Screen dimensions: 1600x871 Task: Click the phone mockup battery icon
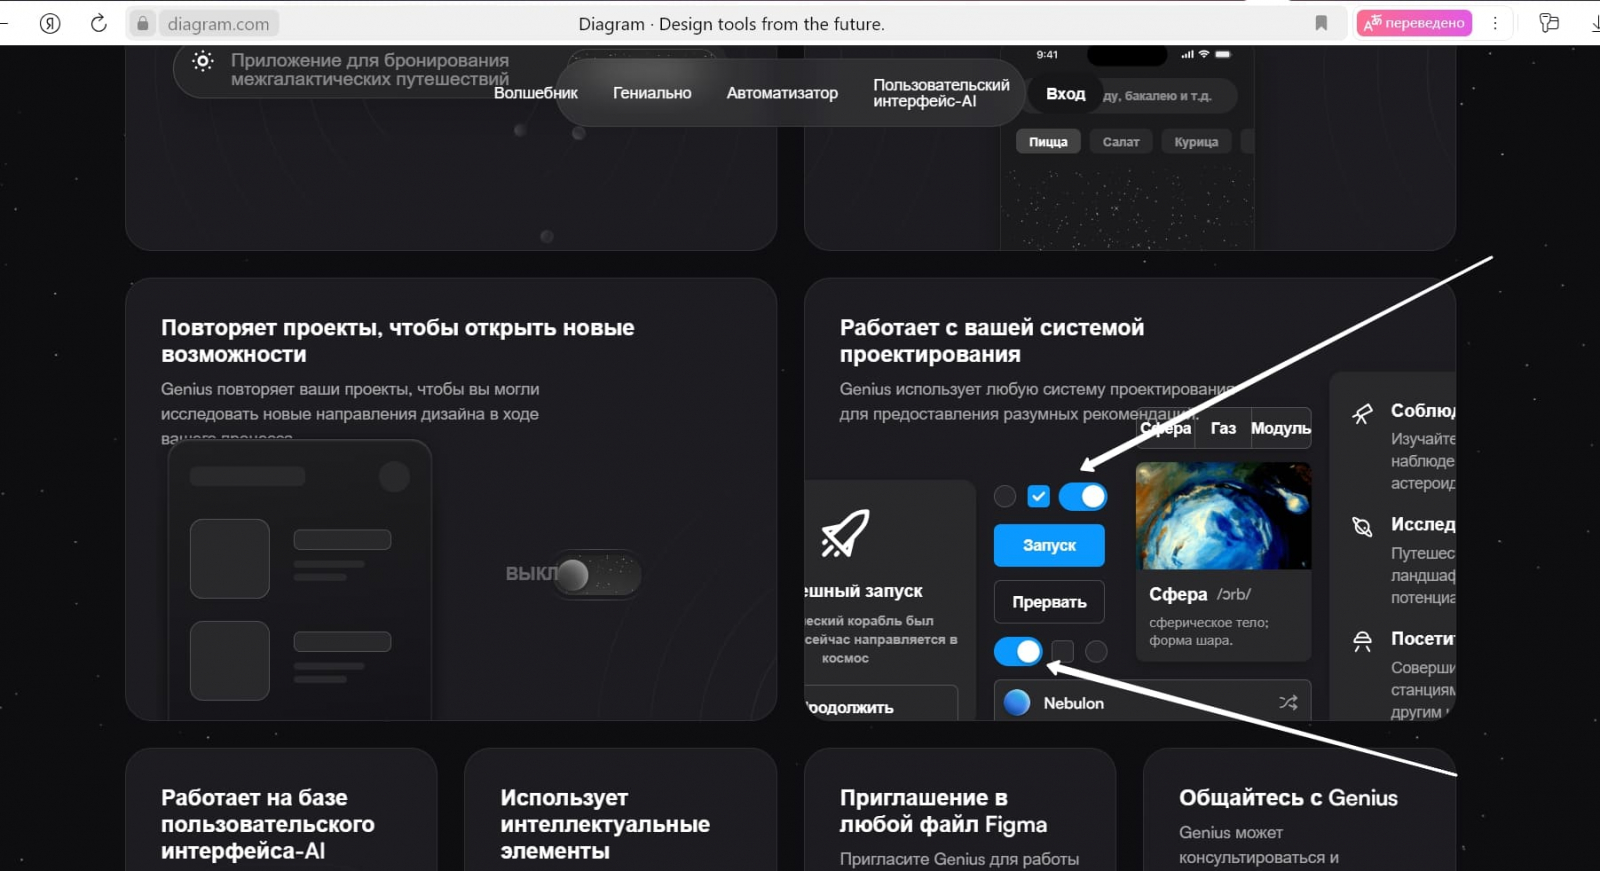coord(1223,54)
